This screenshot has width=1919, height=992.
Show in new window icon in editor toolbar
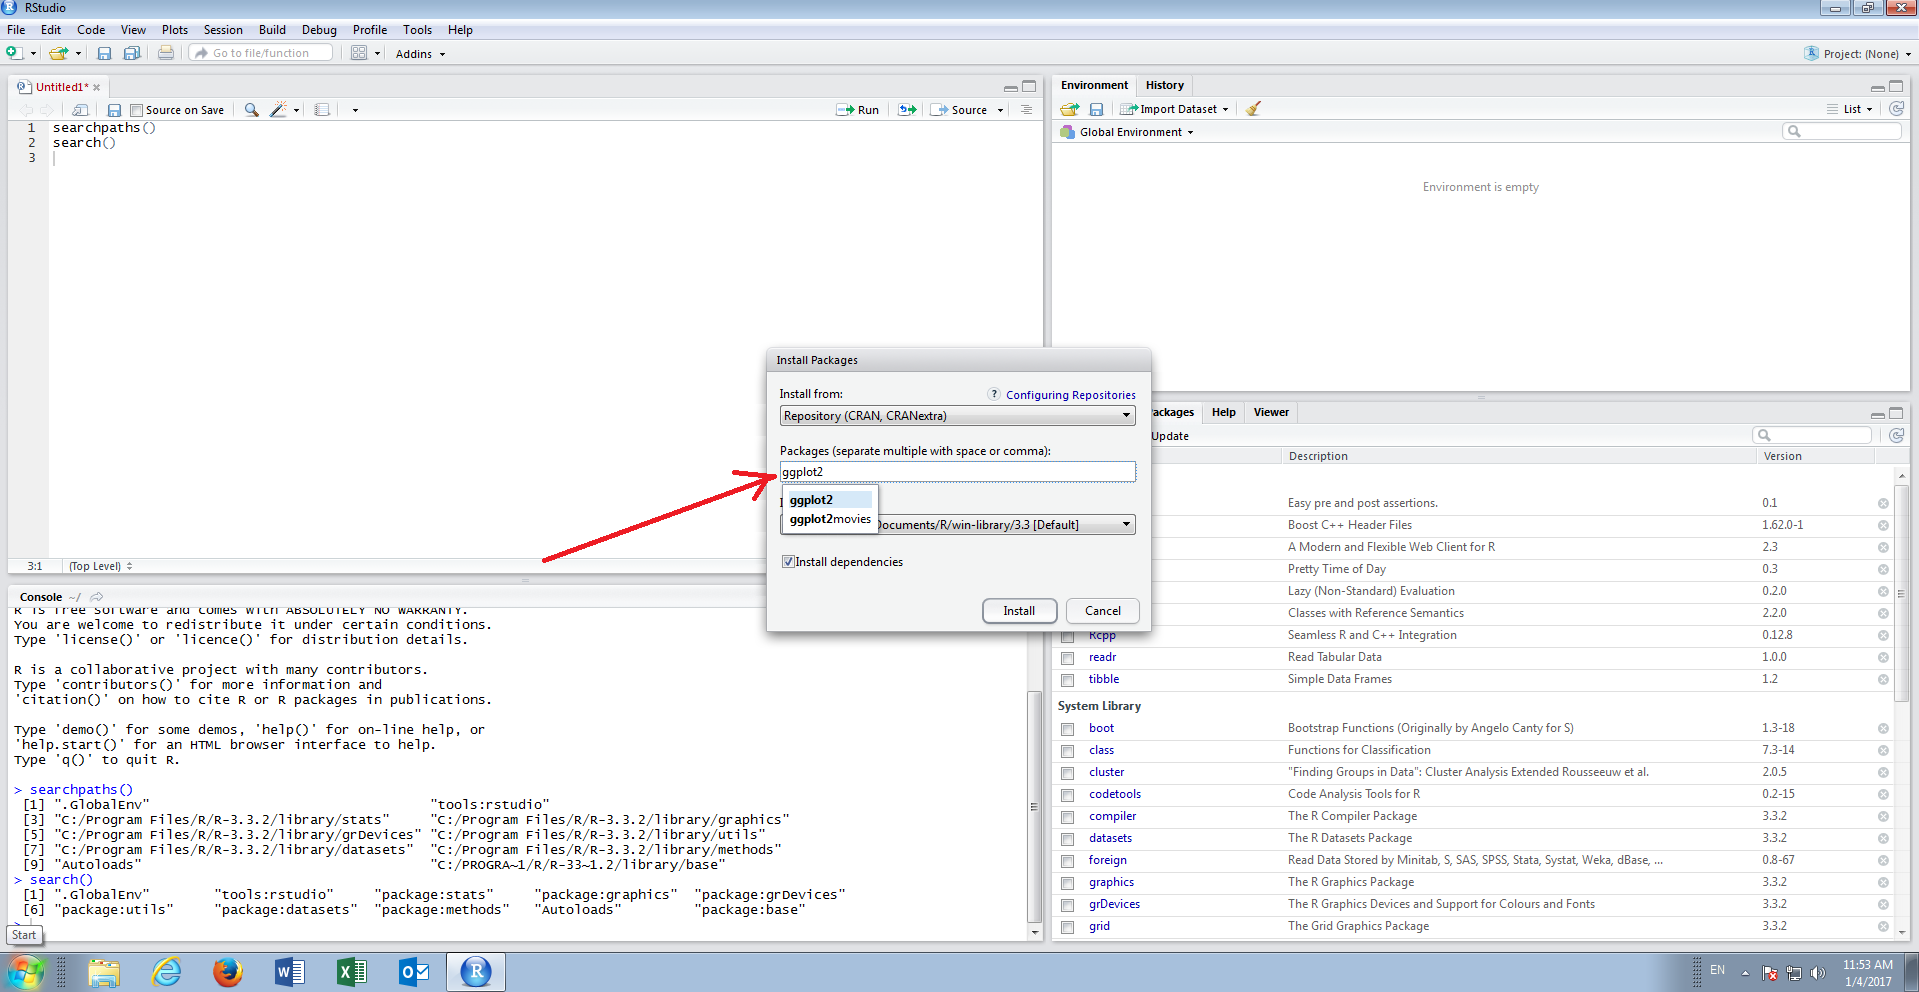pos(81,110)
